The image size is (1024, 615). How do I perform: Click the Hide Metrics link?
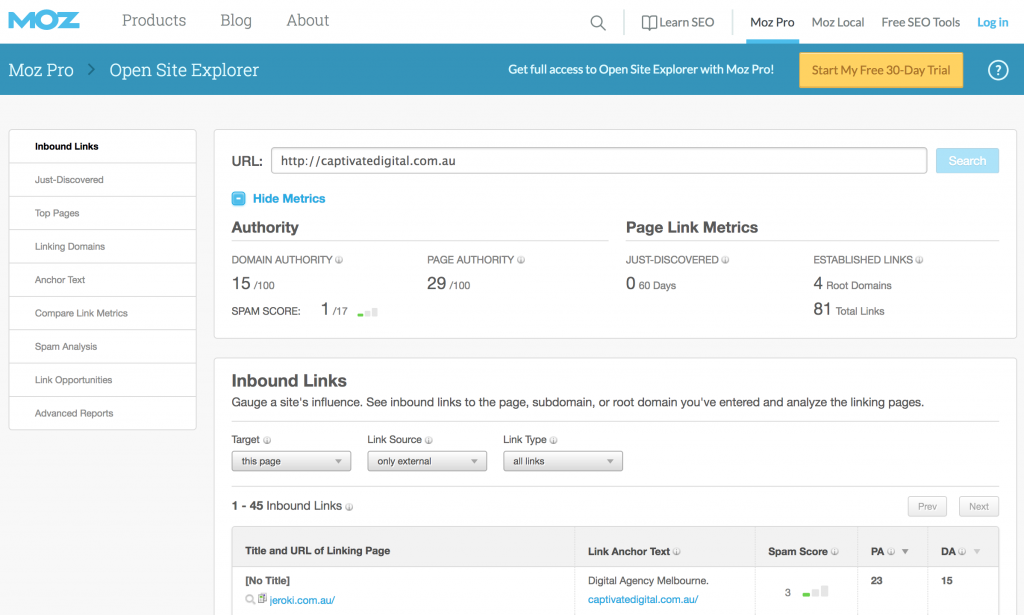point(289,198)
